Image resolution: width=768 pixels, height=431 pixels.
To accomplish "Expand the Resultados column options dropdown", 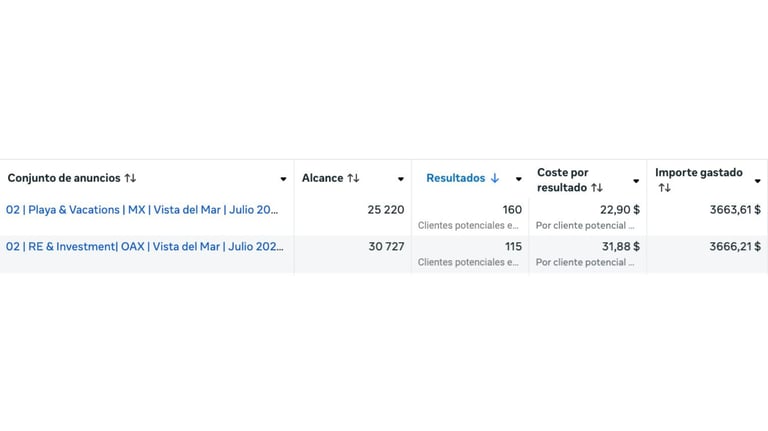I will coord(518,180).
